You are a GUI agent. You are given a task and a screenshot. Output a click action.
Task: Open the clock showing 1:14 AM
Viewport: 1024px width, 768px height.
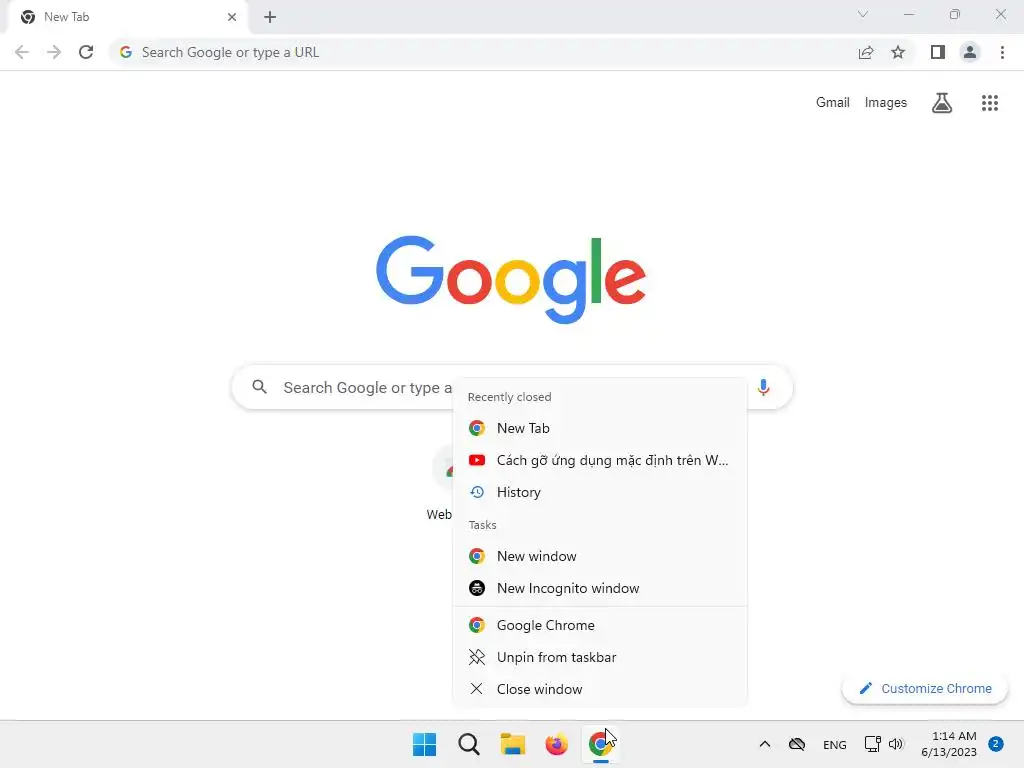(x=949, y=744)
